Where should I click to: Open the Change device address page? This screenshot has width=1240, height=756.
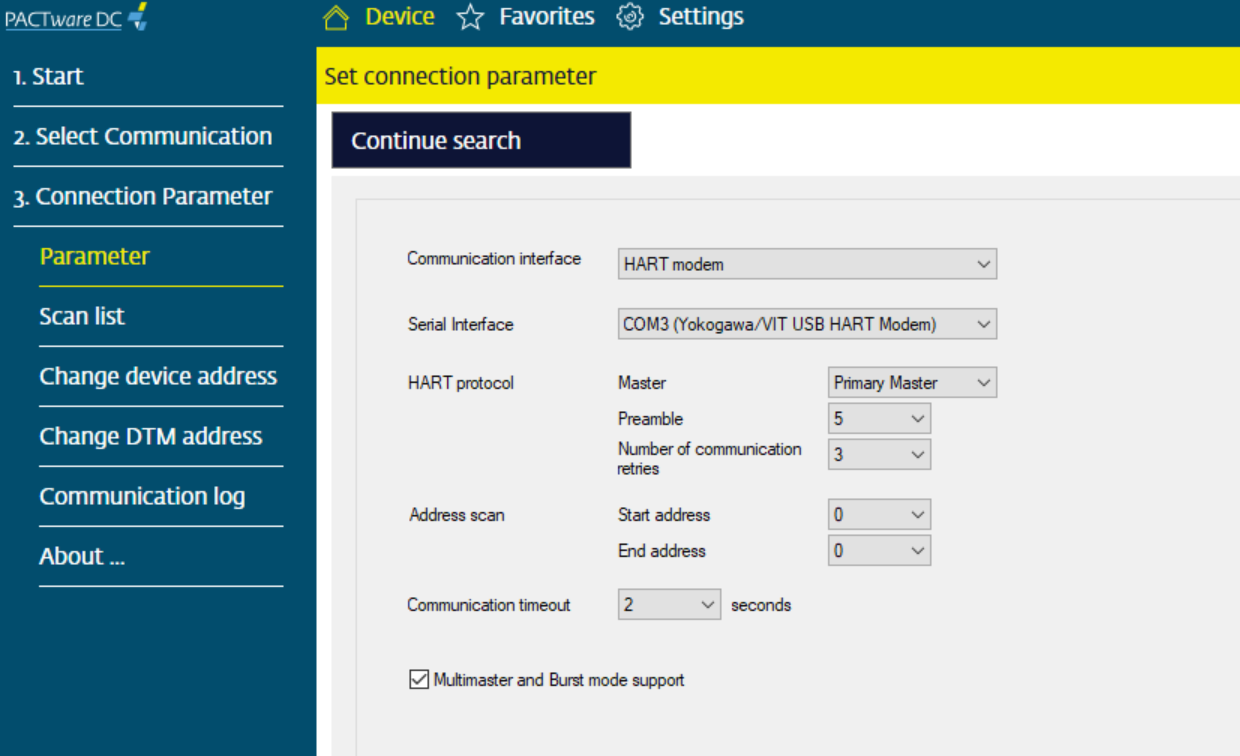click(x=159, y=375)
